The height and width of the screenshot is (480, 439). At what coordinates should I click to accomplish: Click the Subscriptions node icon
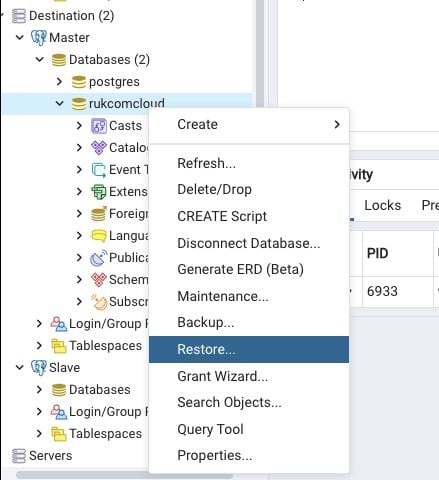tap(99, 302)
